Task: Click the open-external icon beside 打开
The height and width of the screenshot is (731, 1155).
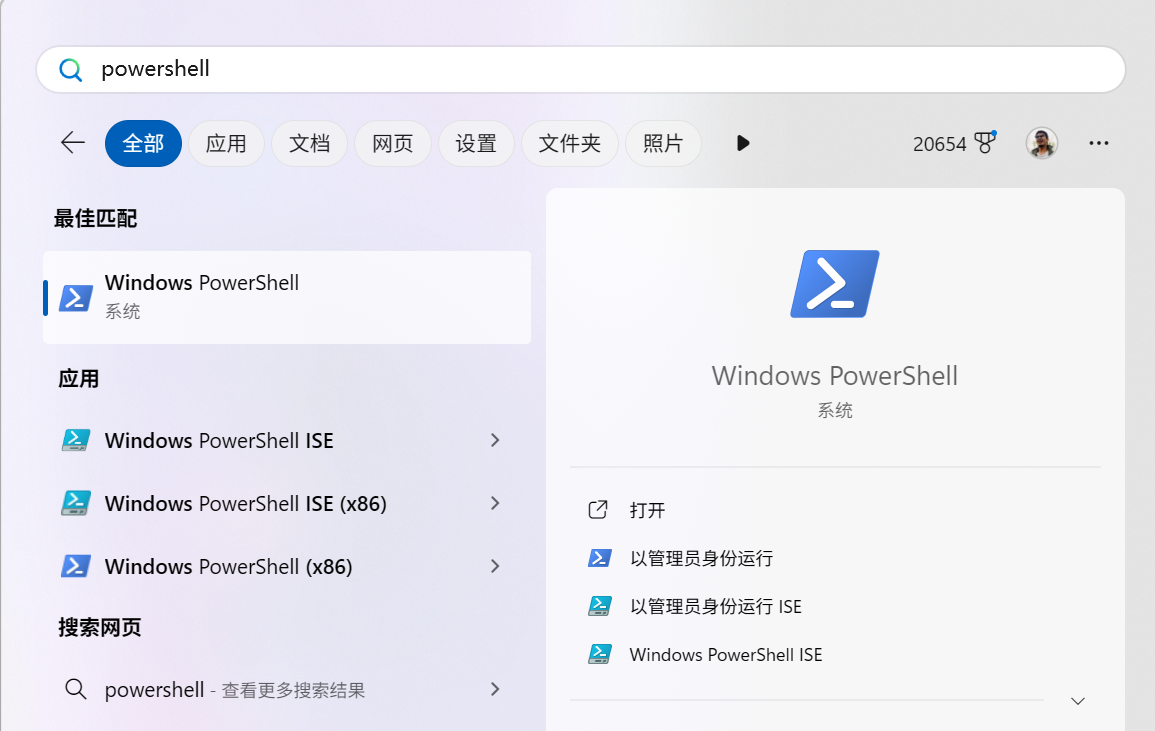Action: [x=598, y=510]
